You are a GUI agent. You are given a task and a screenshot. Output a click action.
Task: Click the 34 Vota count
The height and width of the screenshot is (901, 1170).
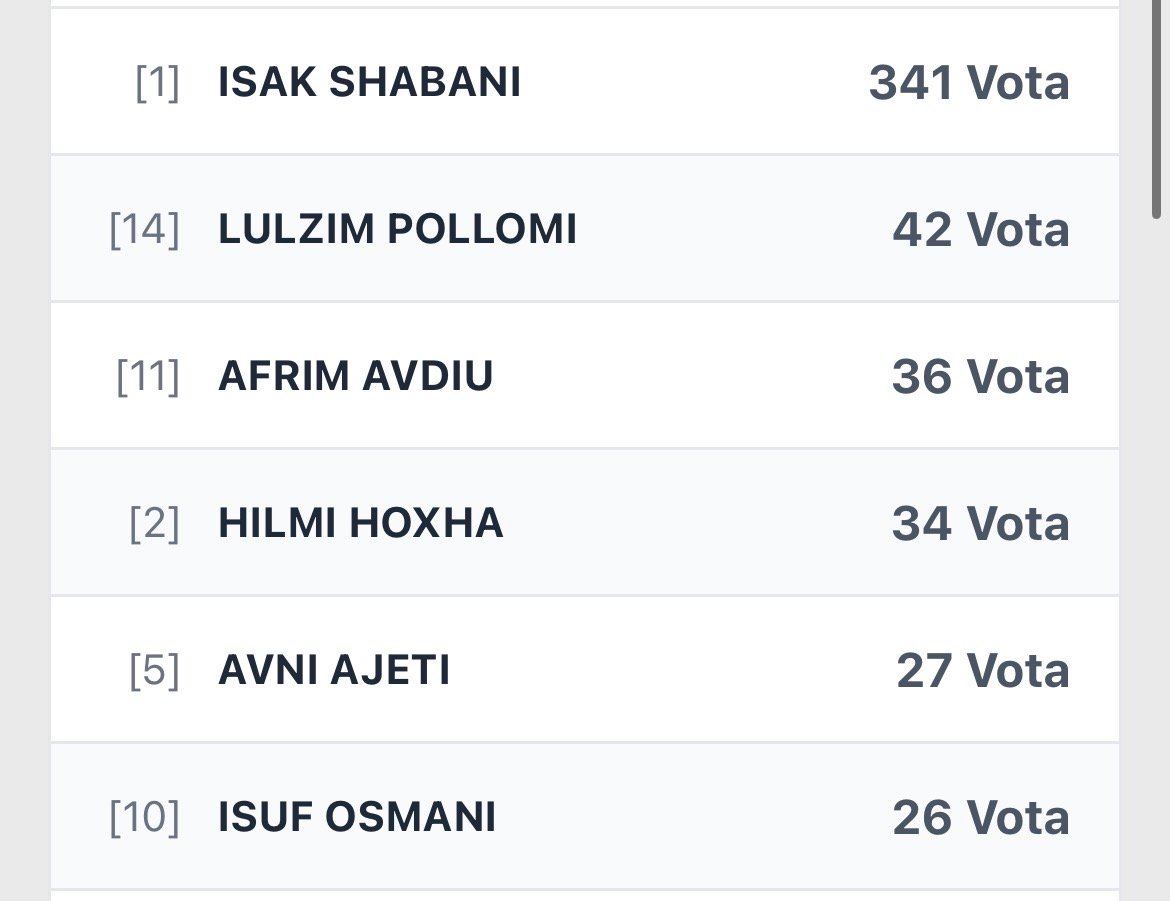(980, 523)
